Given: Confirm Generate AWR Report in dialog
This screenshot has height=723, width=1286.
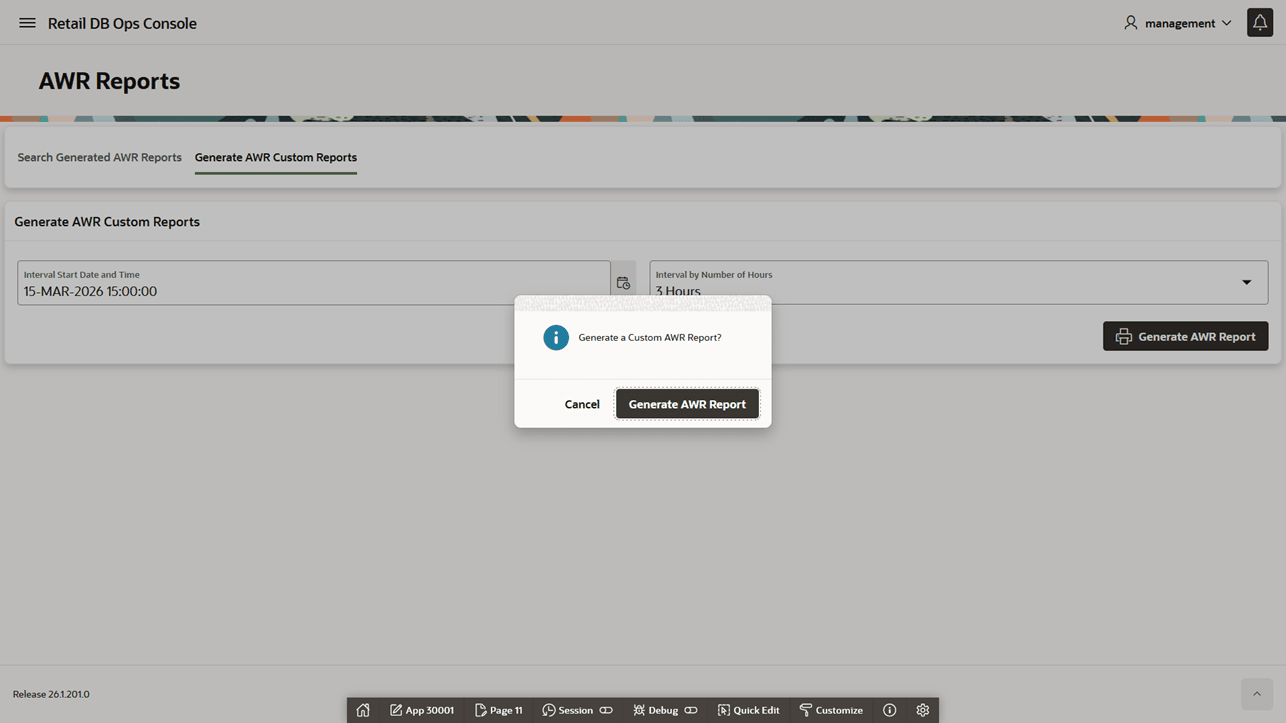Looking at the screenshot, I should [x=687, y=404].
